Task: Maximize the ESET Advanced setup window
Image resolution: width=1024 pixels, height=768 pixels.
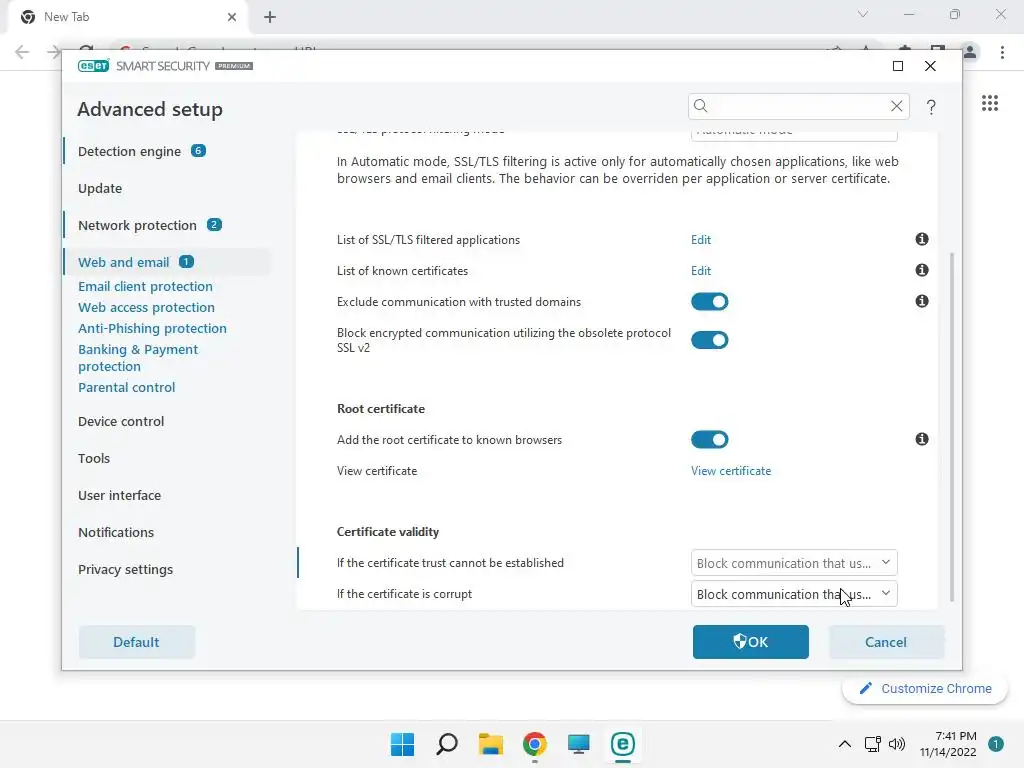Action: tap(898, 66)
